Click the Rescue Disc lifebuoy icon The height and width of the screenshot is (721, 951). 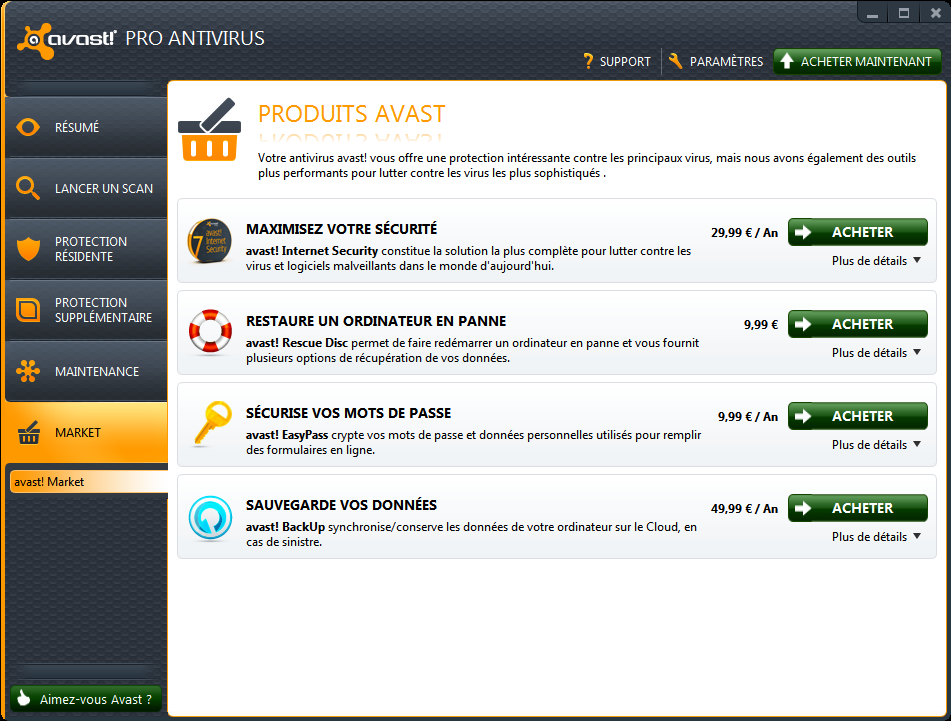pyautogui.click(x=210, y=331)
